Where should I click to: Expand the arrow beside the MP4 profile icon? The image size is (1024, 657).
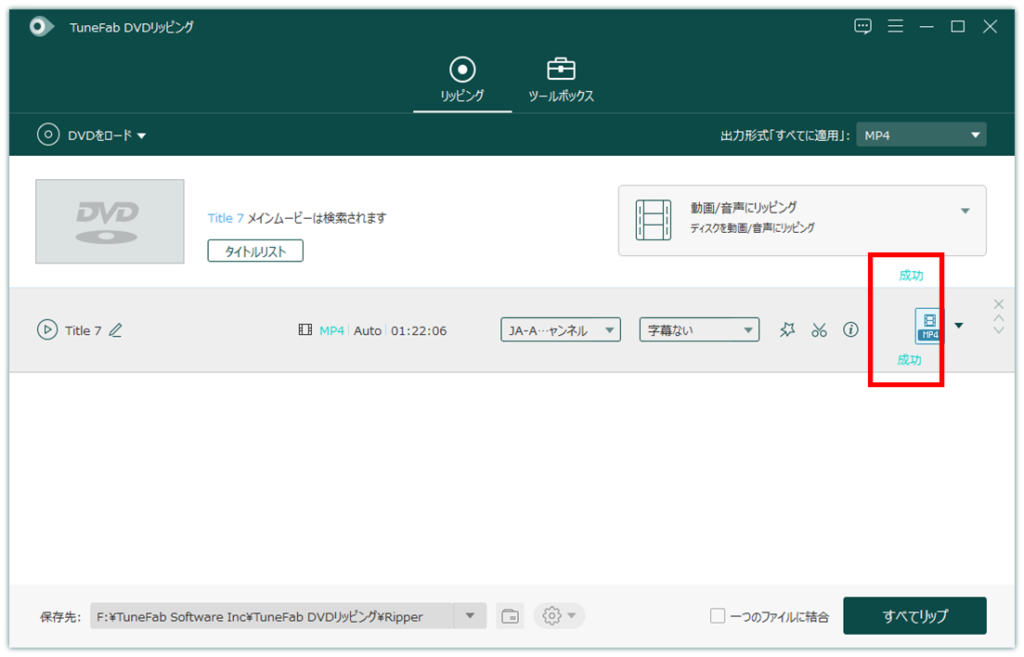click(x=959, y=325)
